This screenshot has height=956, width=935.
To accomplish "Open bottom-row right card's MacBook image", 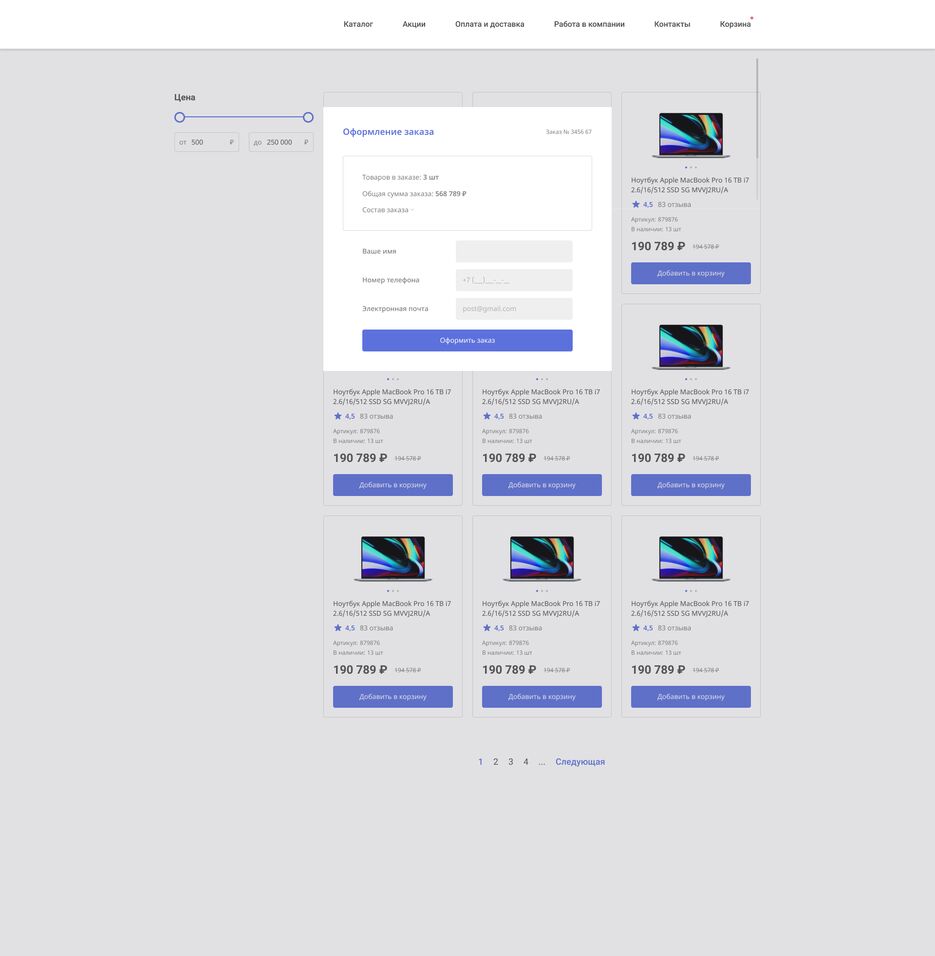I will coord(691,558).
